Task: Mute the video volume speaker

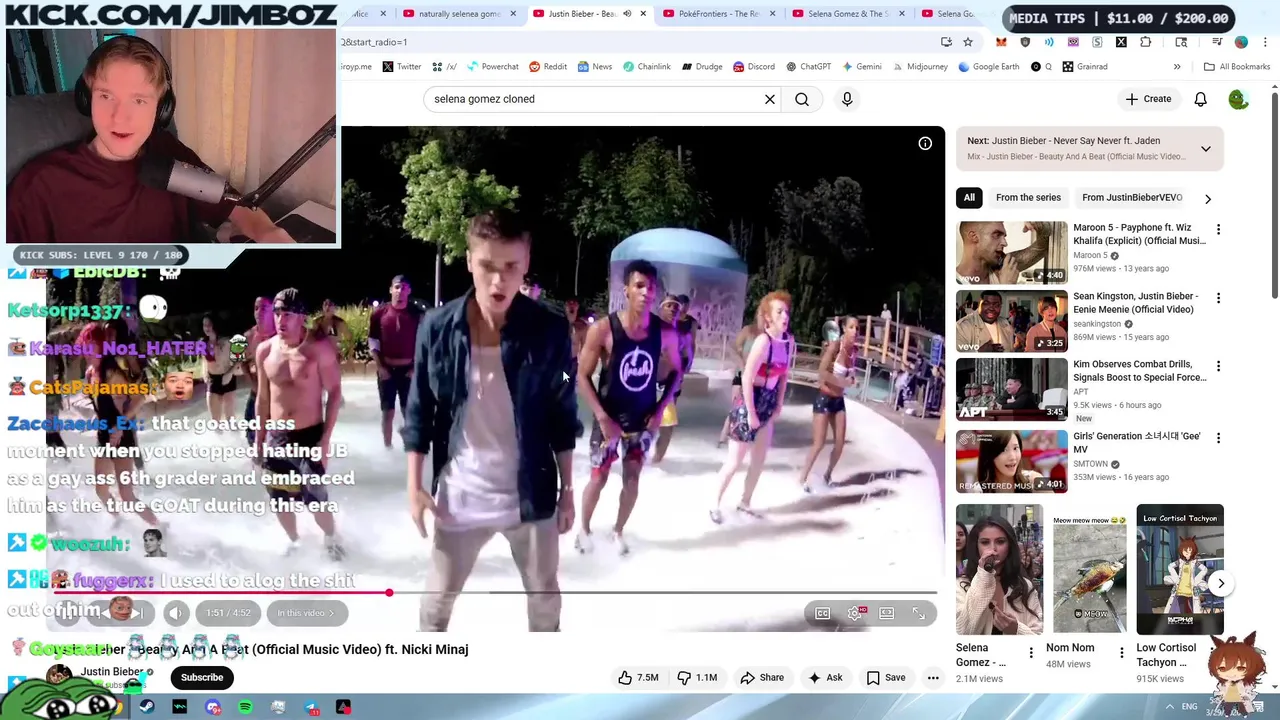Action: [x=175, y=613]
